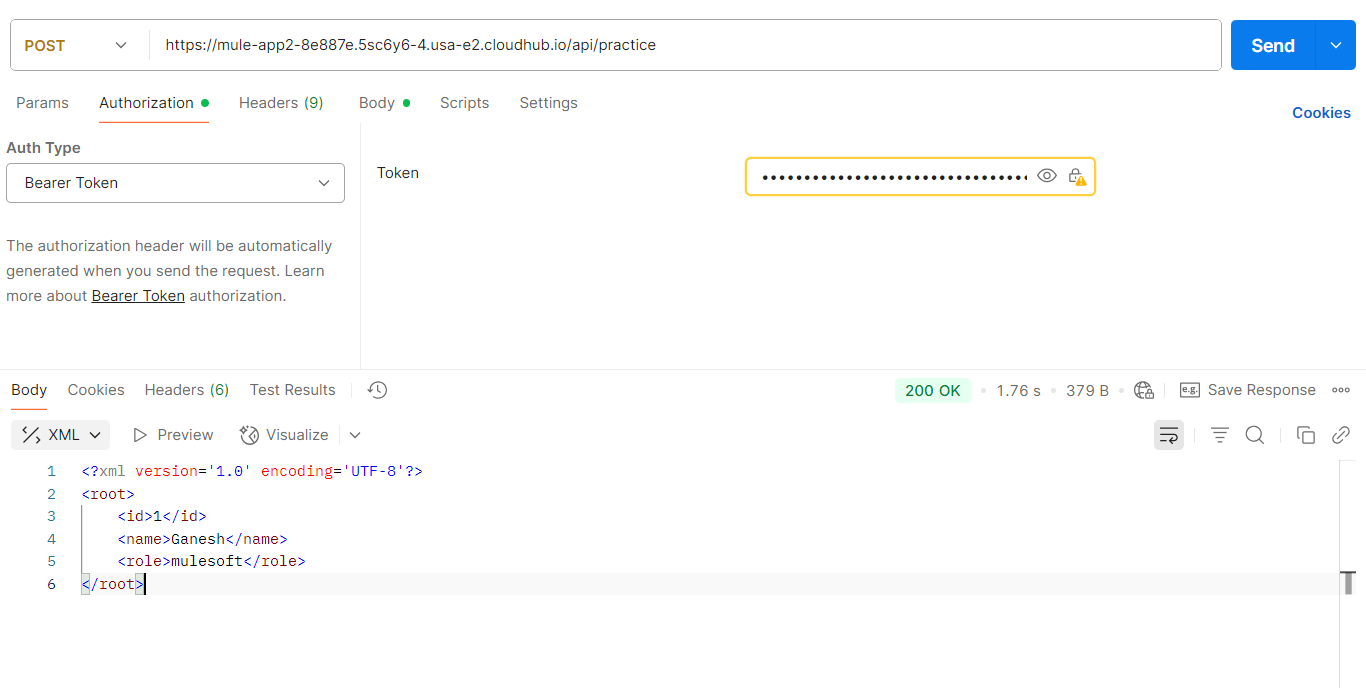
Task: Open the Bearer Token documentation link
Action: point(137,295)
